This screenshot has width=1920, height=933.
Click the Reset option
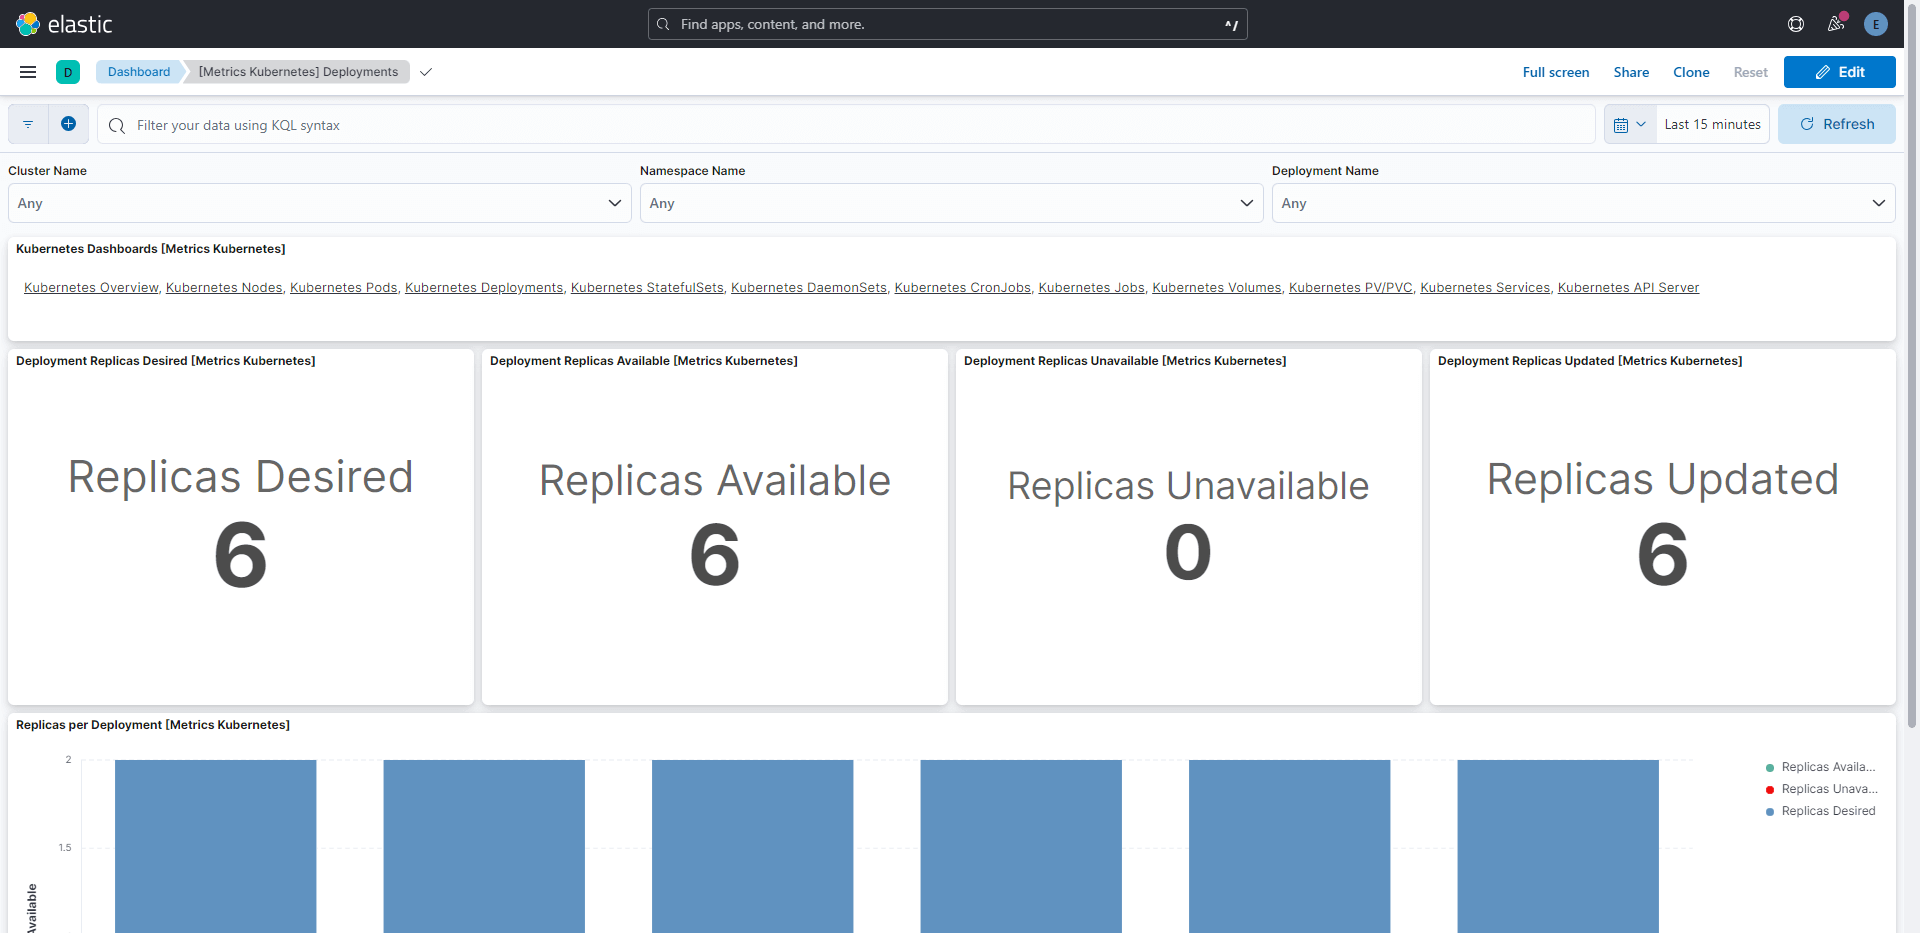[1750, 72]
